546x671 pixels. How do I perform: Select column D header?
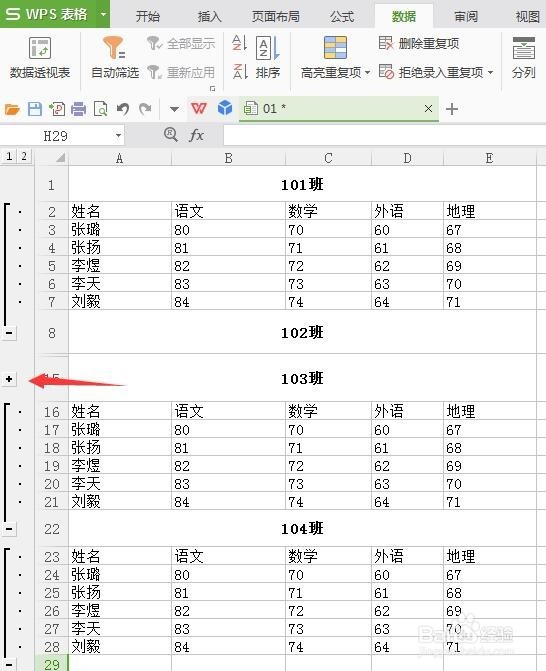(x=407, y=158)
